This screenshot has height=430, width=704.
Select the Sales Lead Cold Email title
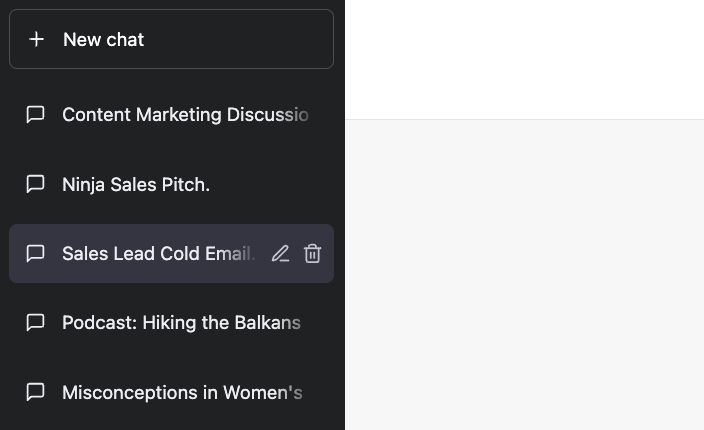(x=158, y=254)
